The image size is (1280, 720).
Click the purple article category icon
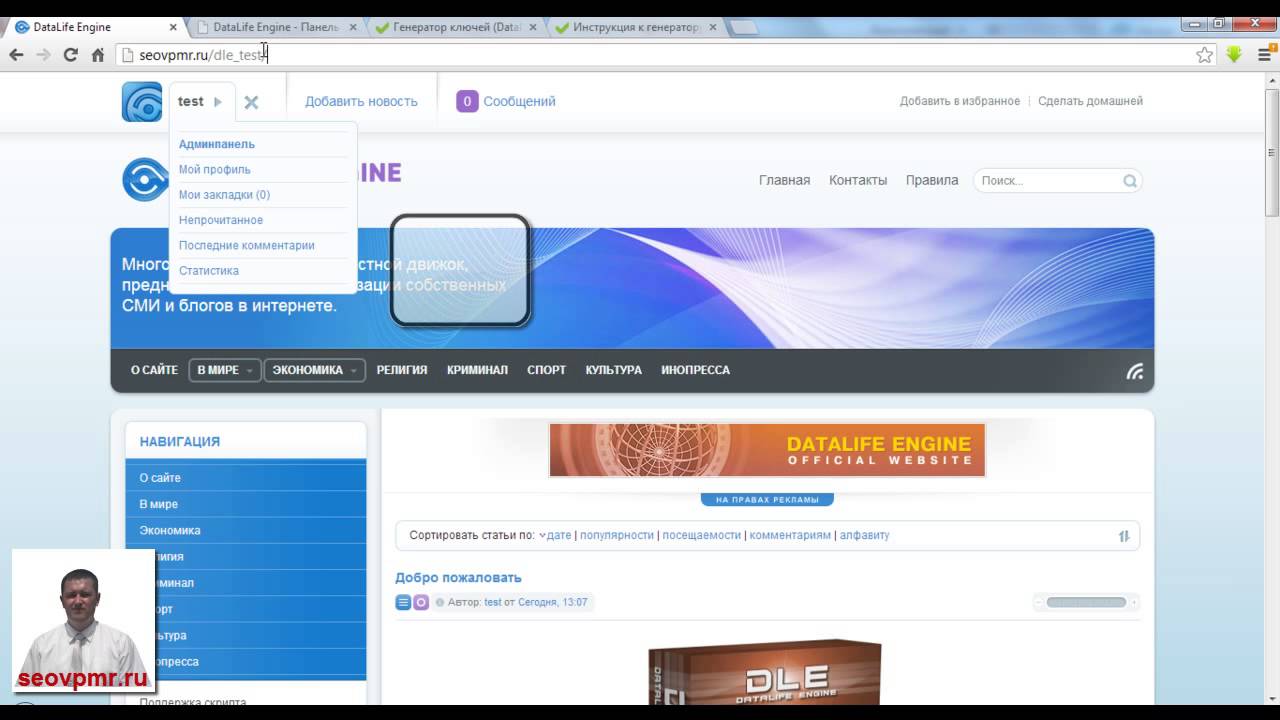[x=421, y=602]
